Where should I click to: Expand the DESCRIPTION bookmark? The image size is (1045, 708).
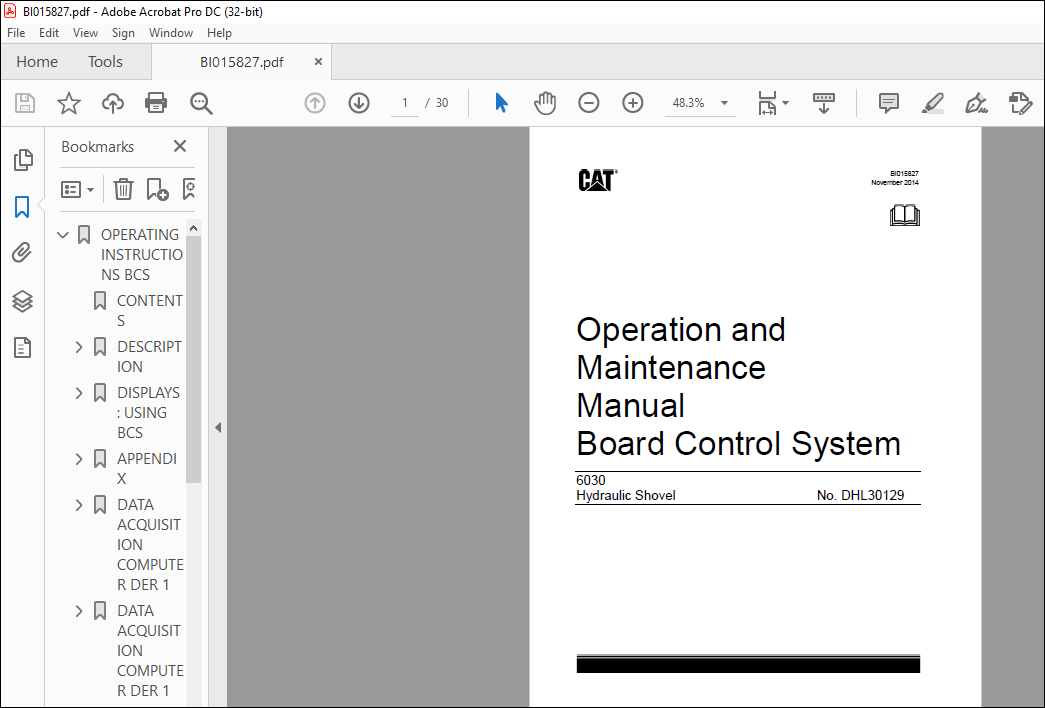click(x=79, y=347)
